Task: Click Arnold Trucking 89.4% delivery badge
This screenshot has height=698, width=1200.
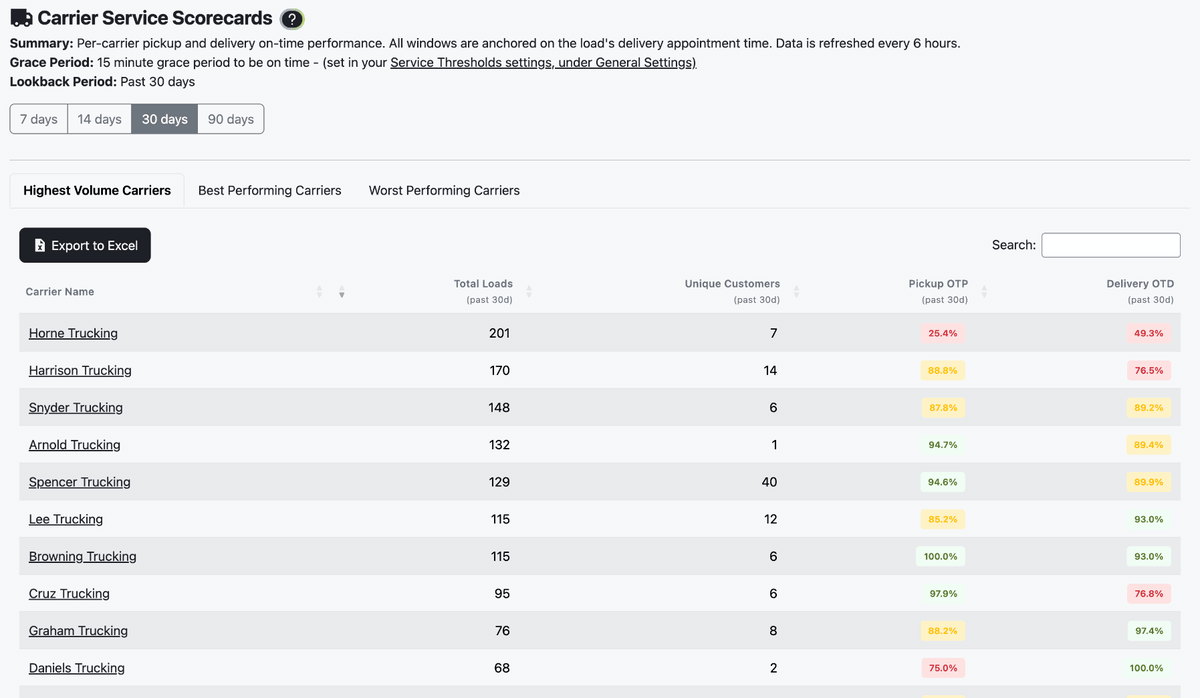Action: coord(1149,445)
